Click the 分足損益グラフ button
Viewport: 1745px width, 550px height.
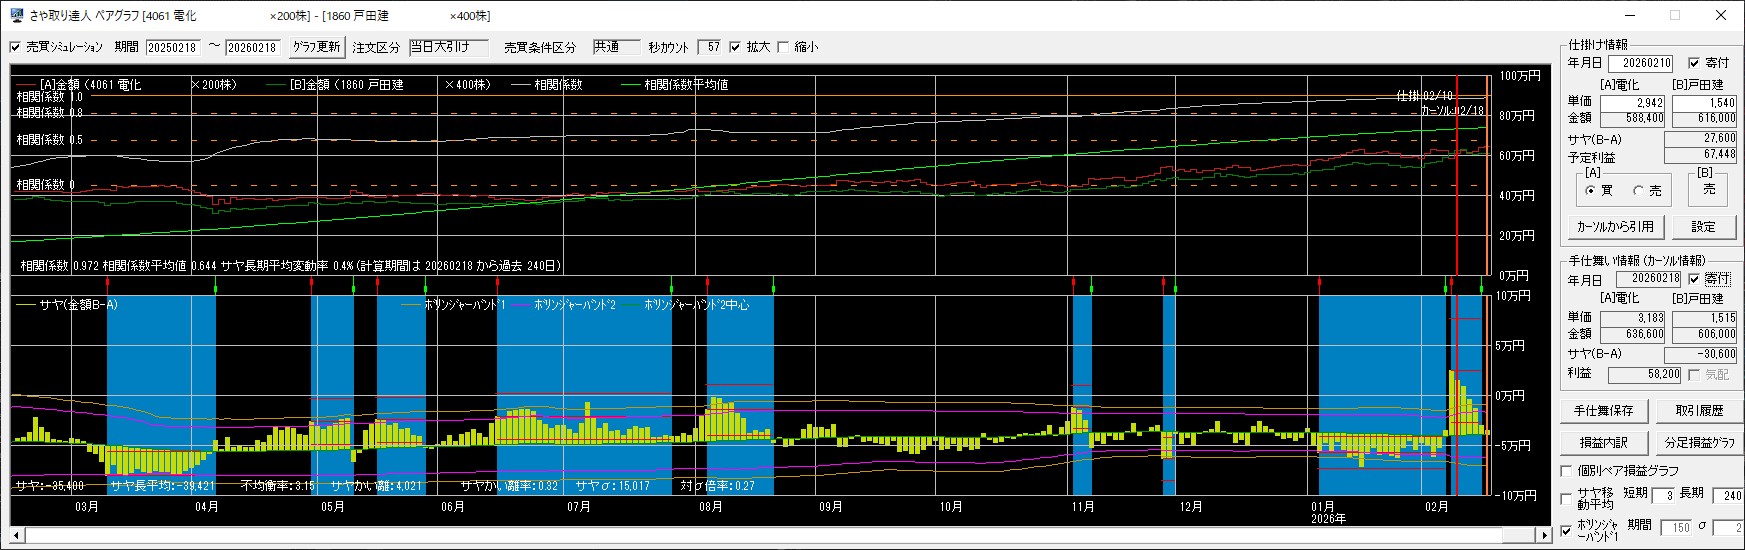[1699, 443]
